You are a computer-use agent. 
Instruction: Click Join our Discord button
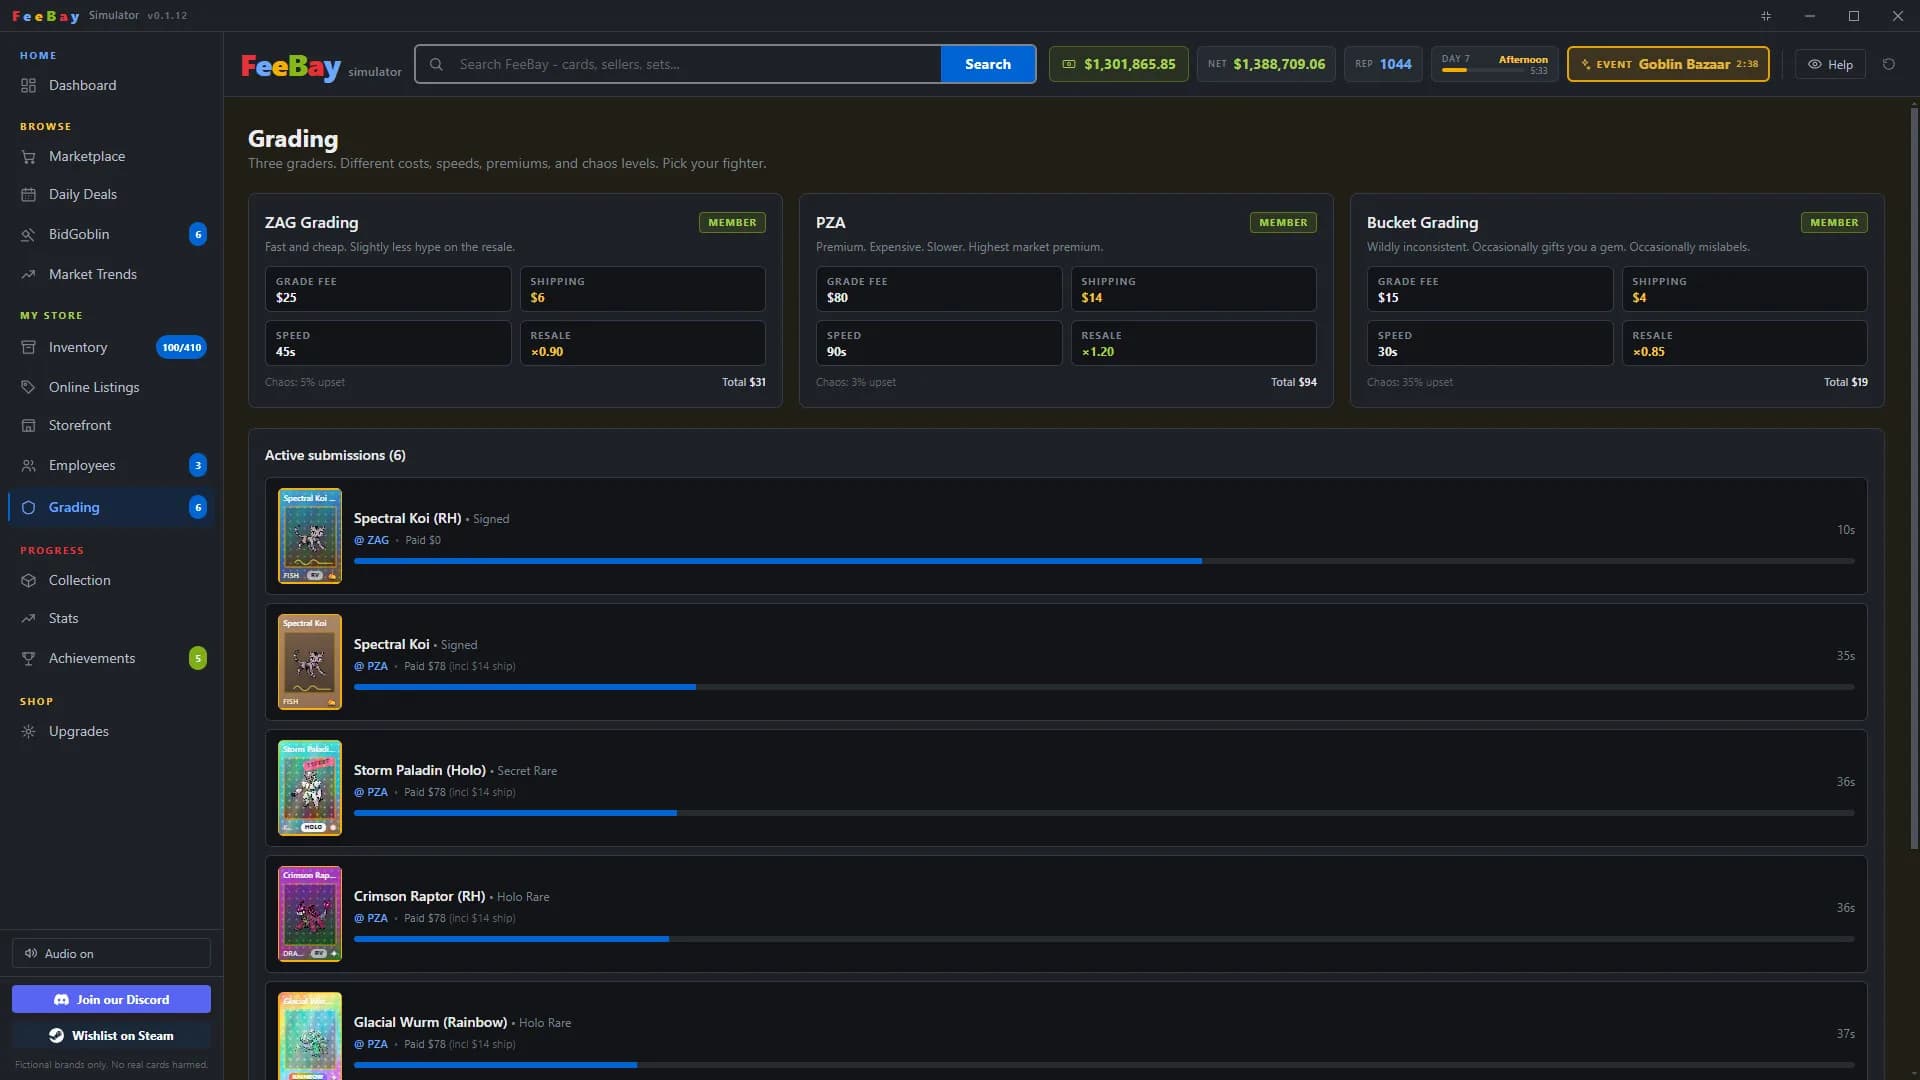coord(111,1000)
